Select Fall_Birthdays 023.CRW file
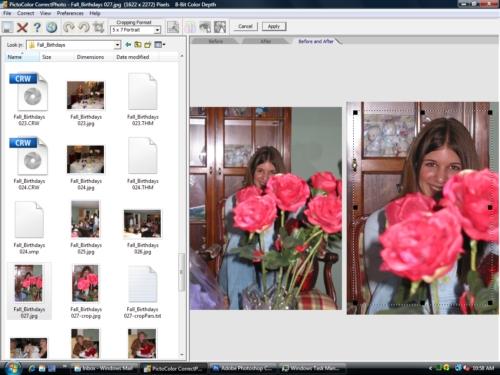Viewport: 500px width, 375px height. click(29, 99)
